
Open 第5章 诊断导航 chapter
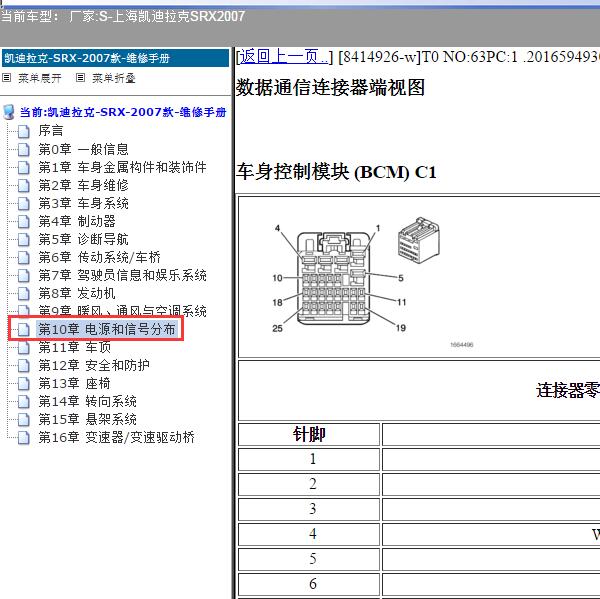tap(83, 239)
